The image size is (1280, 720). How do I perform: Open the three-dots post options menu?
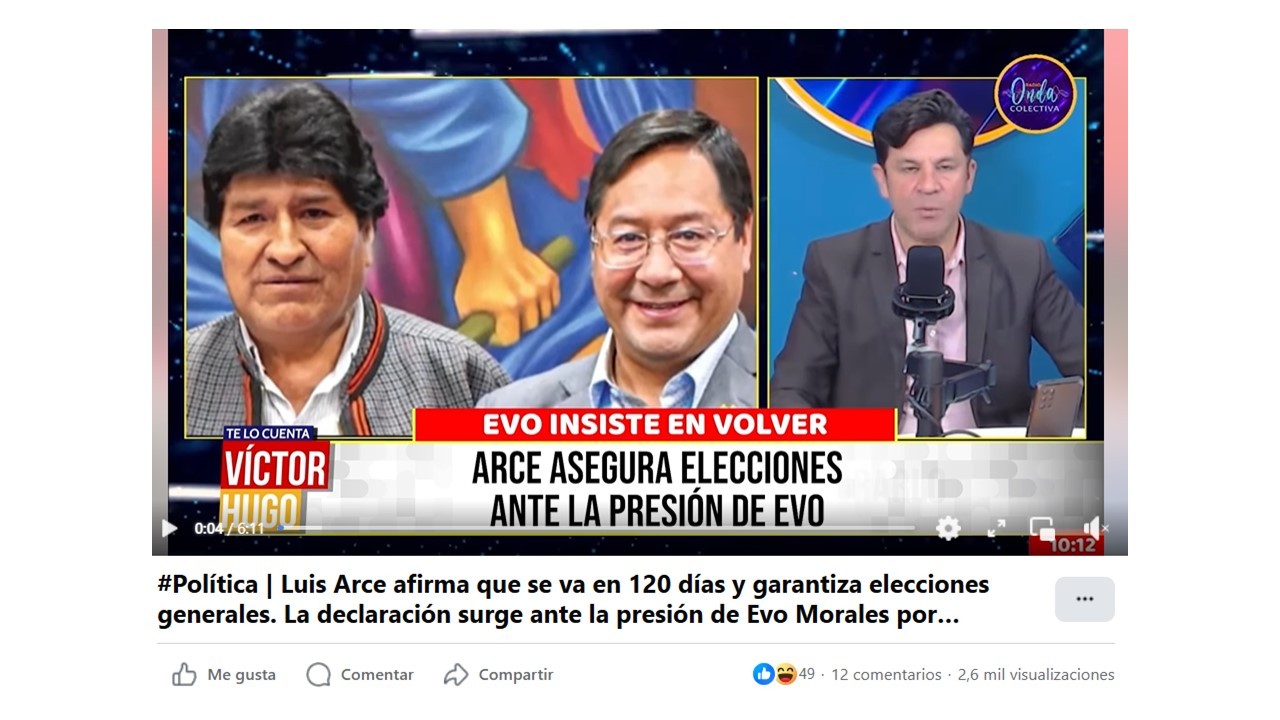click(x=1085, y=599)
